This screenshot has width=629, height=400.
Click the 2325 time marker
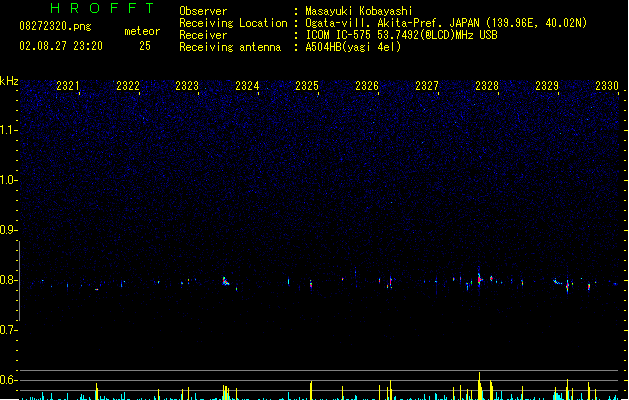(307, 86)
